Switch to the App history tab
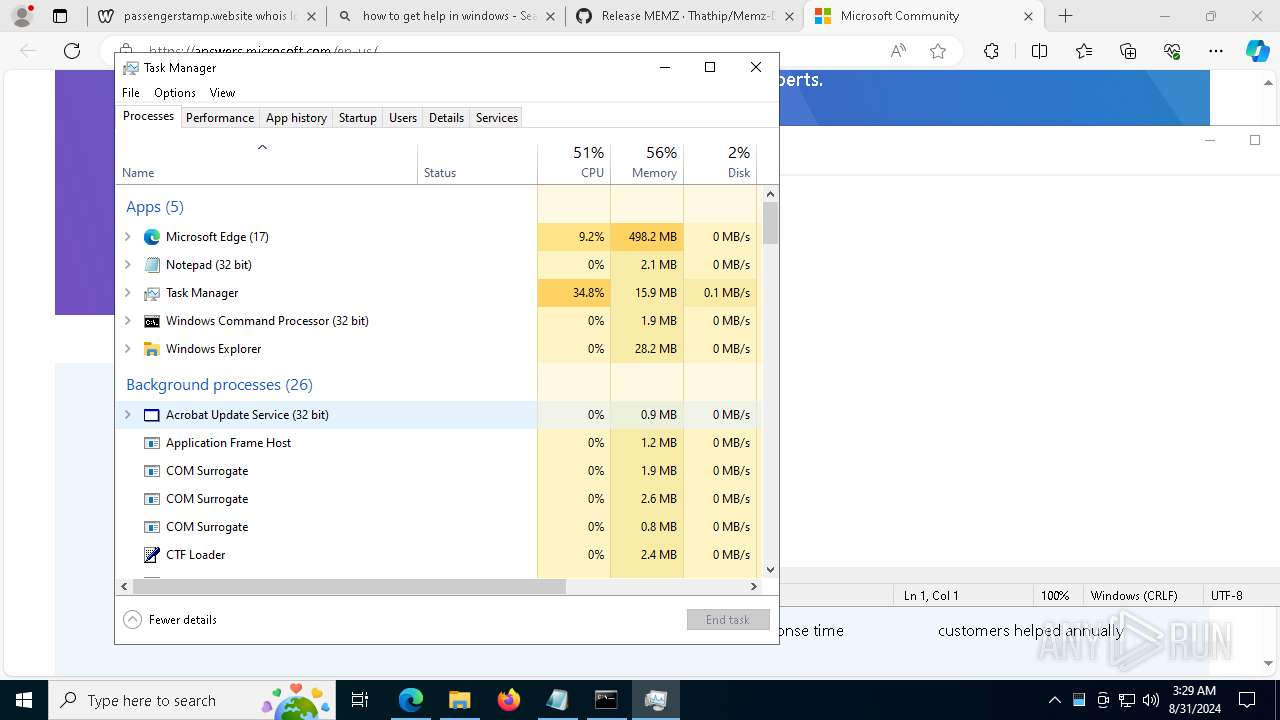1280x720 pixels. [x=296, y=118]
